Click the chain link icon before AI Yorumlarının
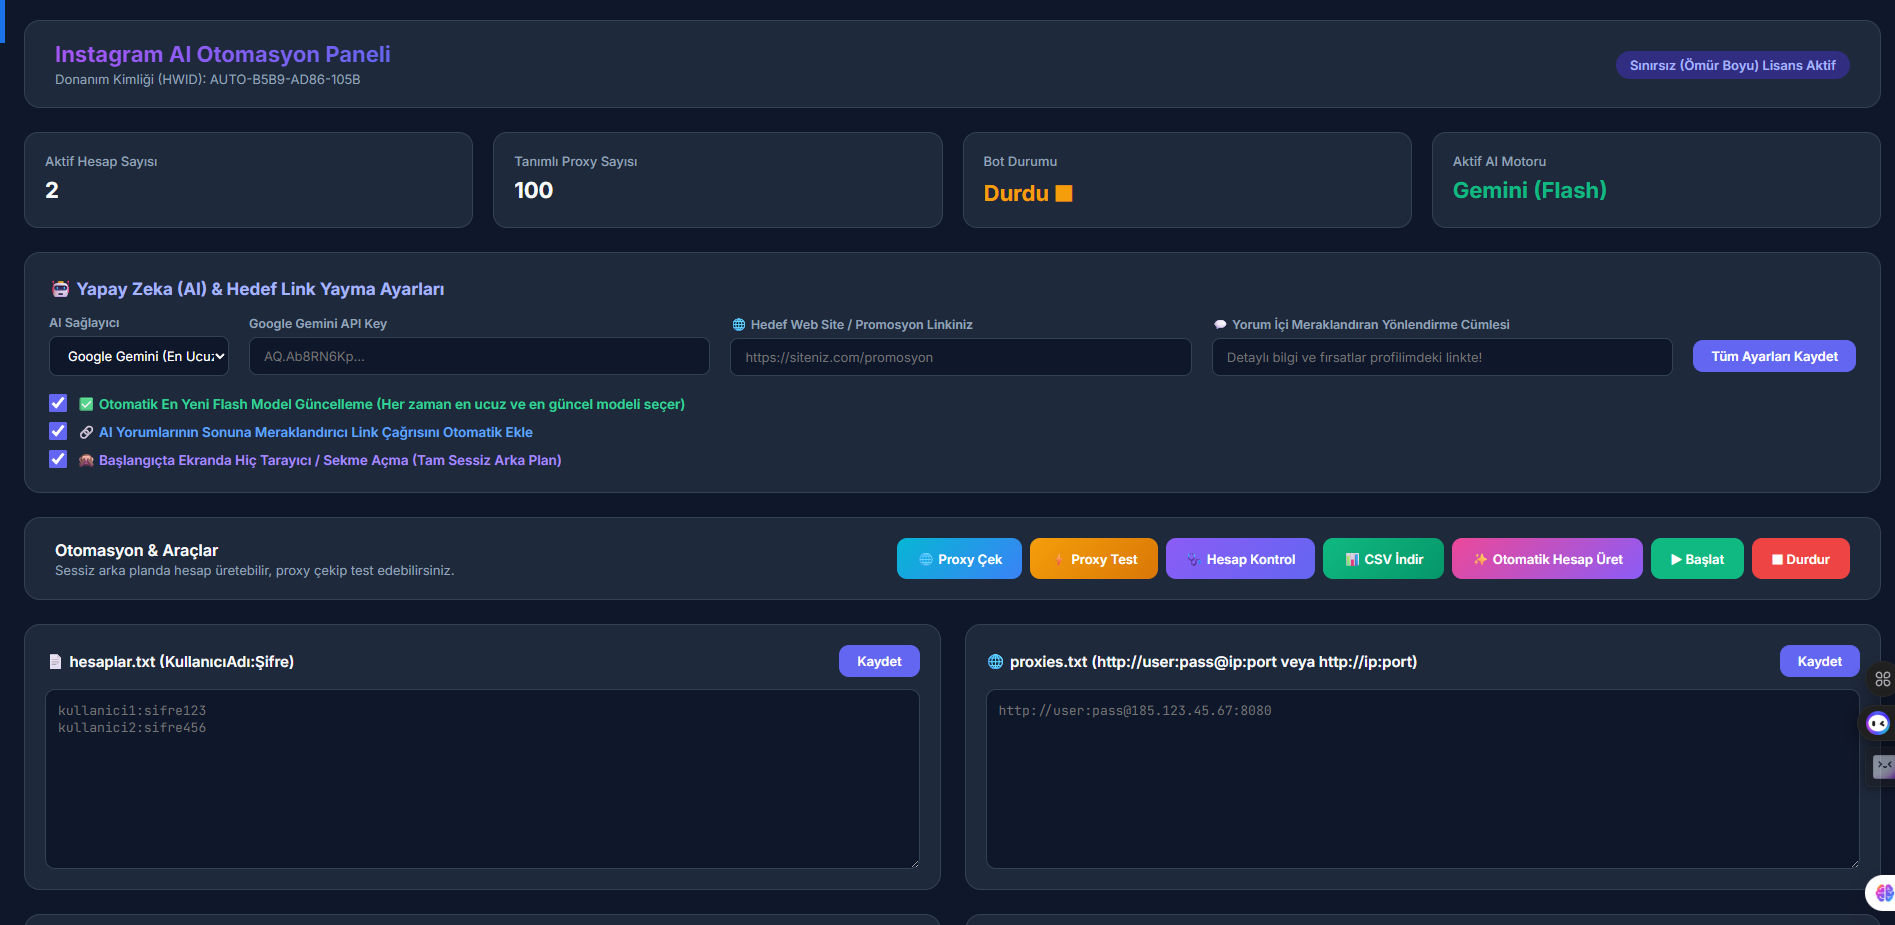 click(x=86, y=432)
